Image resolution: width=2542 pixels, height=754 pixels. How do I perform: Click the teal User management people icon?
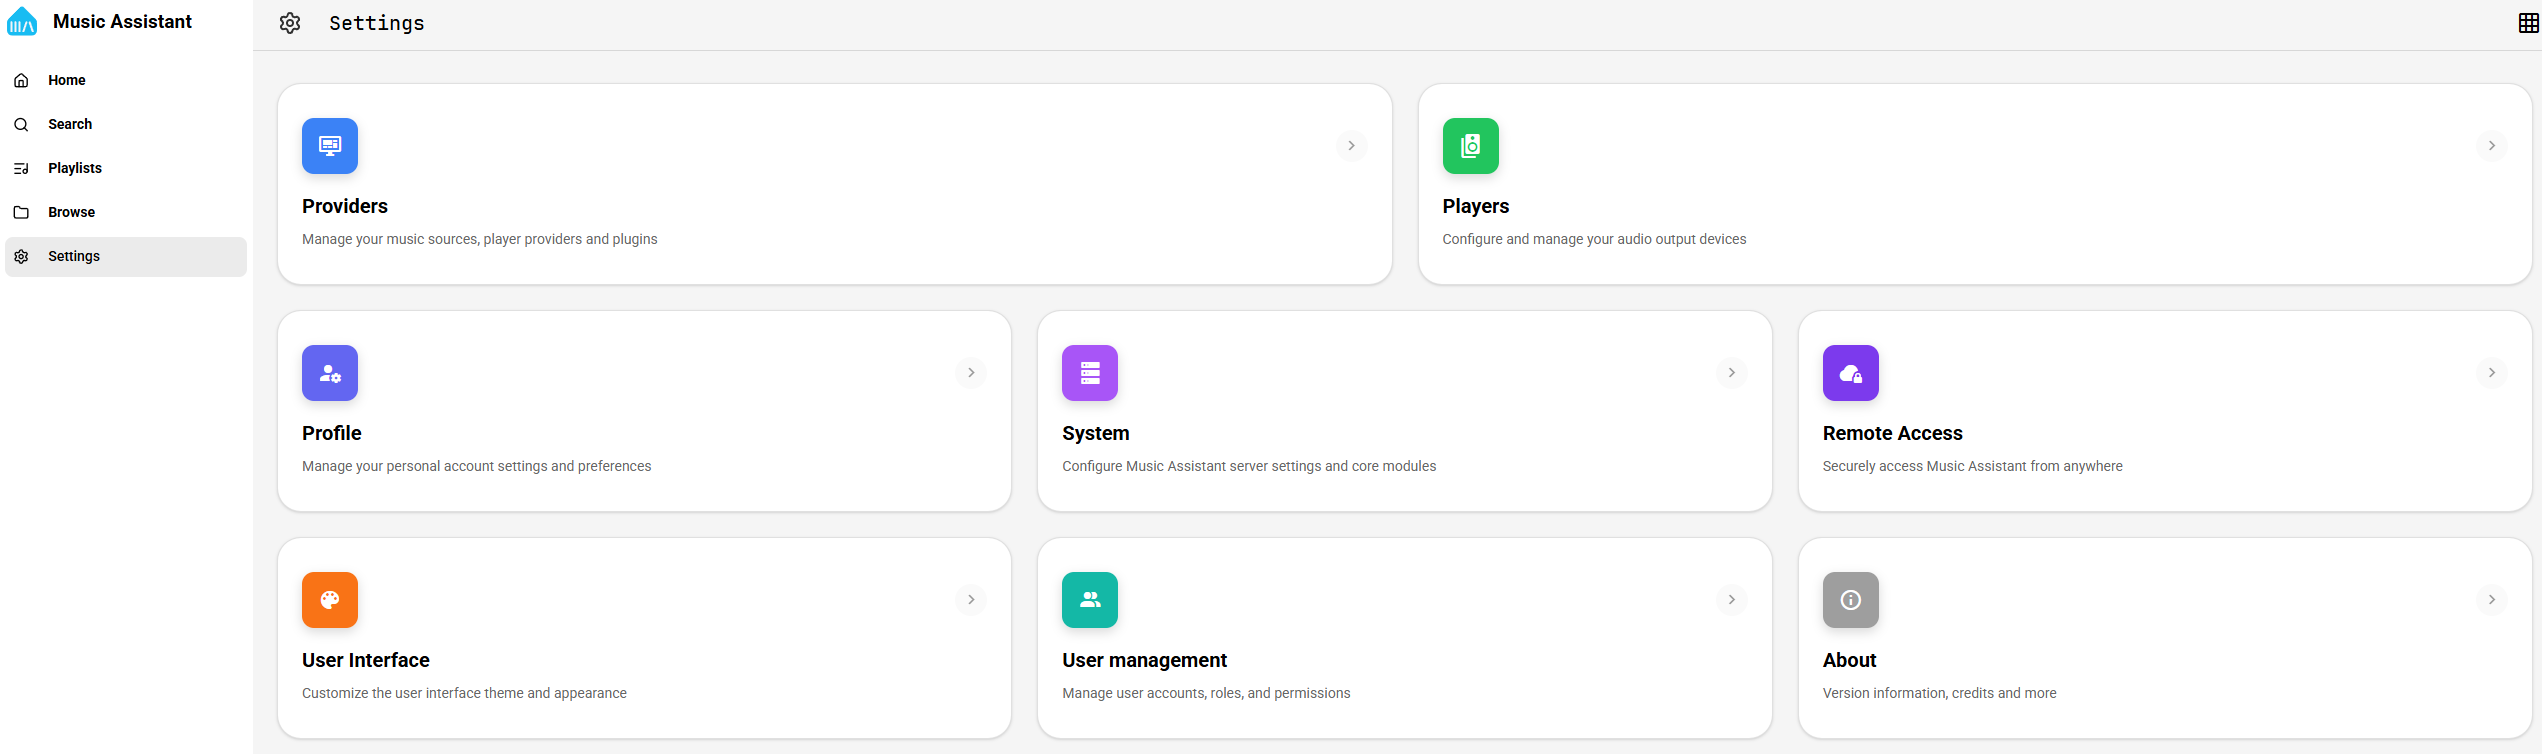coord(1089,600)
